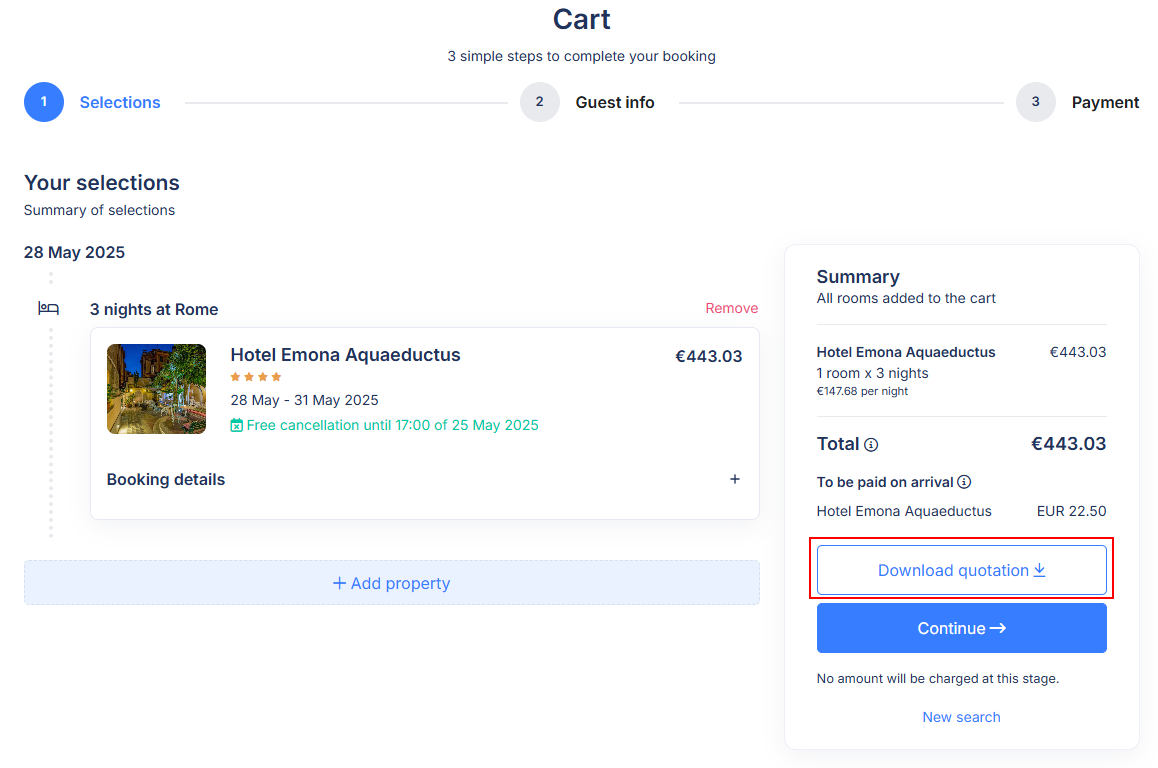This screenshot has width=1158, height=768.
Task: Click the info icon beside To be paid on arrival
Action: click(x=964, y=482)
